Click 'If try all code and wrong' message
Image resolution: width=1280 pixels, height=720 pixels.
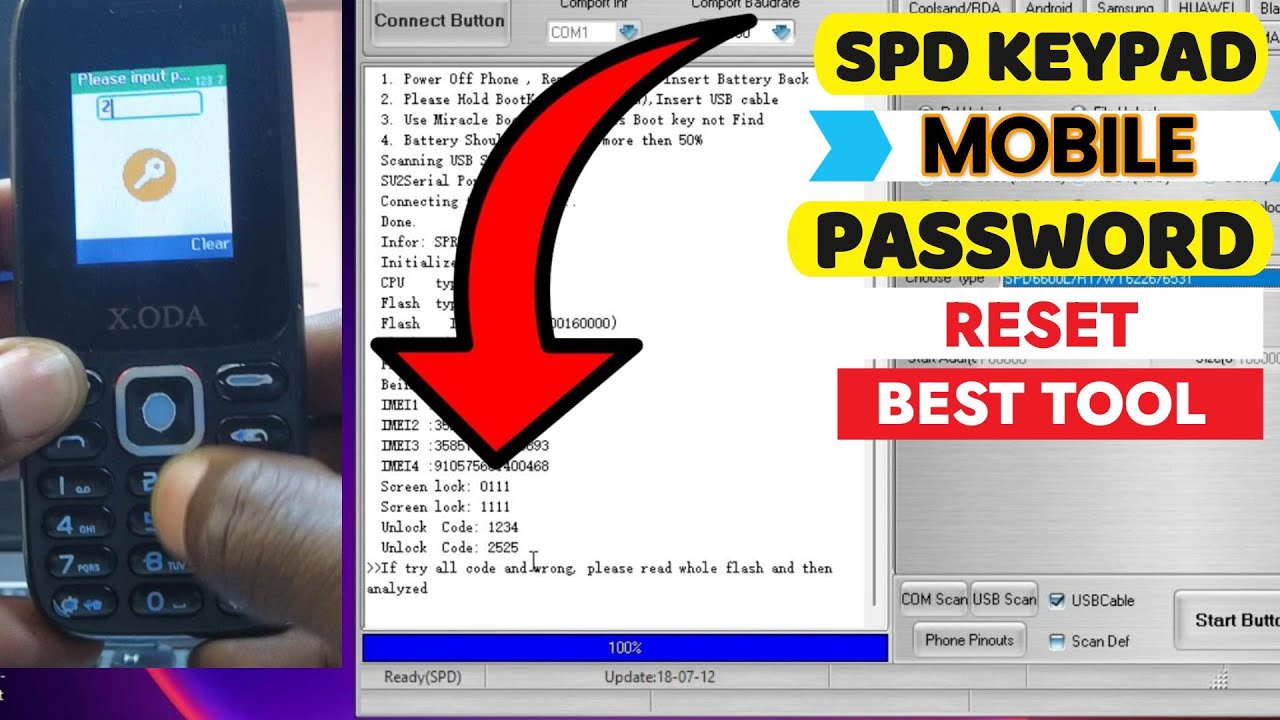pyautogui.click(x=599, y=578)
